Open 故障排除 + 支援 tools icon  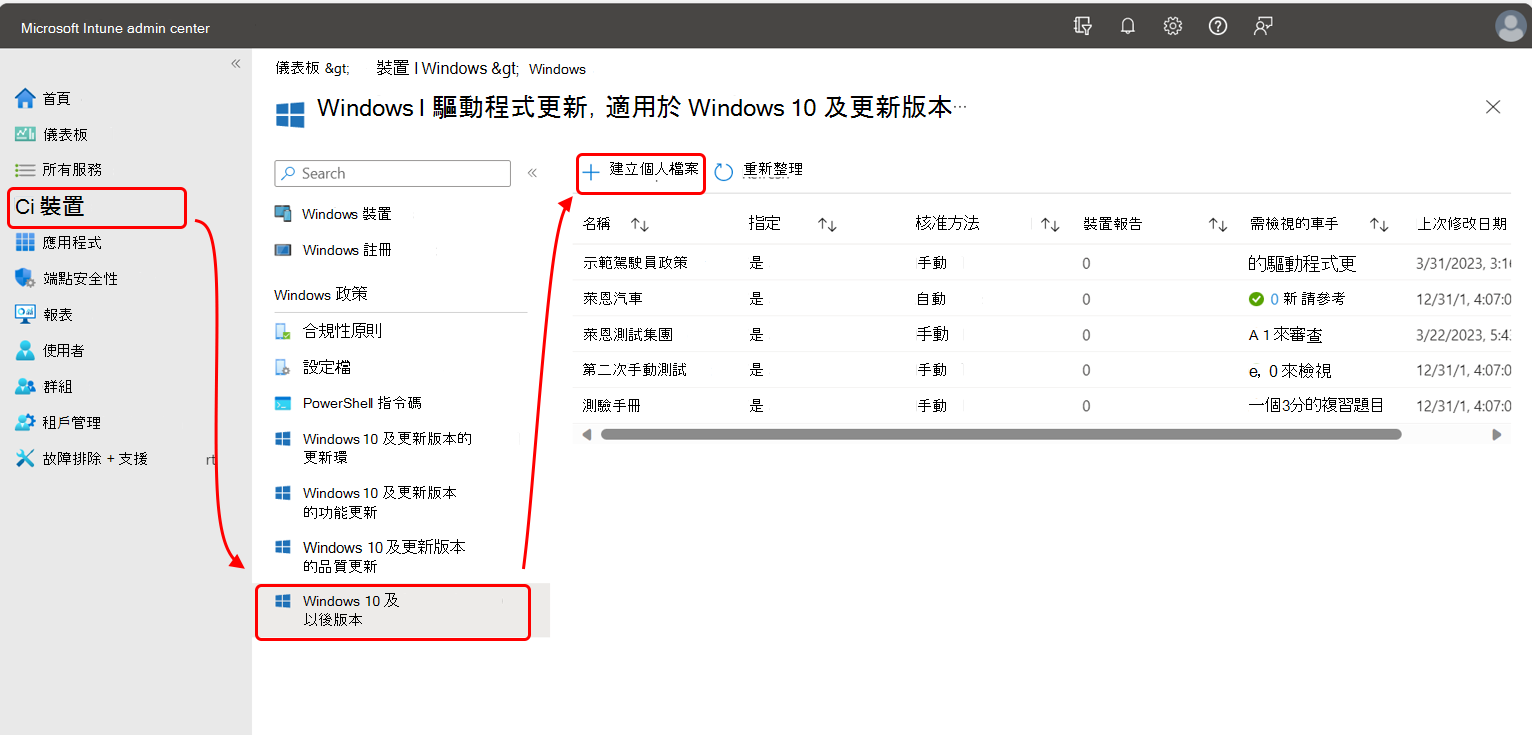pyautogui.click(x=25, y=458)
